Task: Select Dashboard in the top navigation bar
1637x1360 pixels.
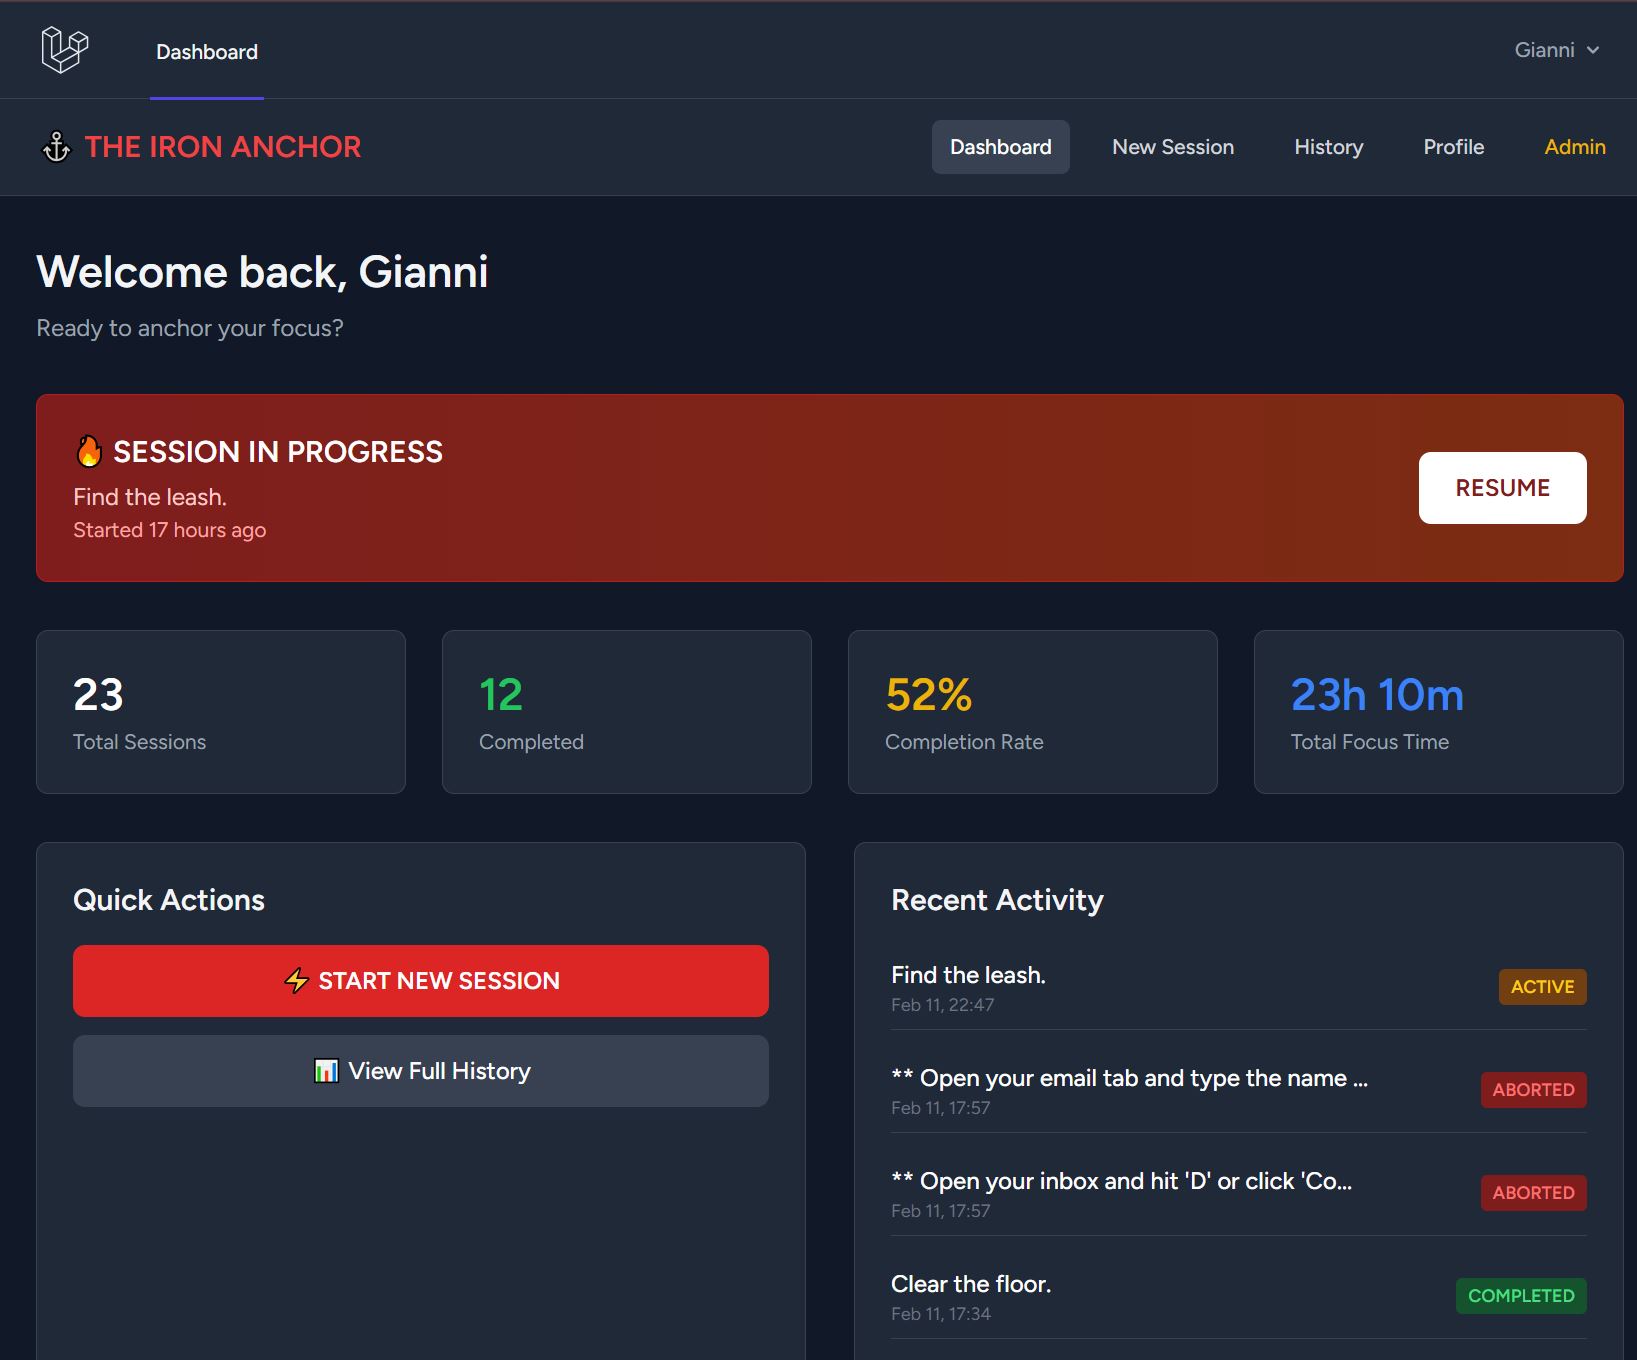Action: [1000, 147]
